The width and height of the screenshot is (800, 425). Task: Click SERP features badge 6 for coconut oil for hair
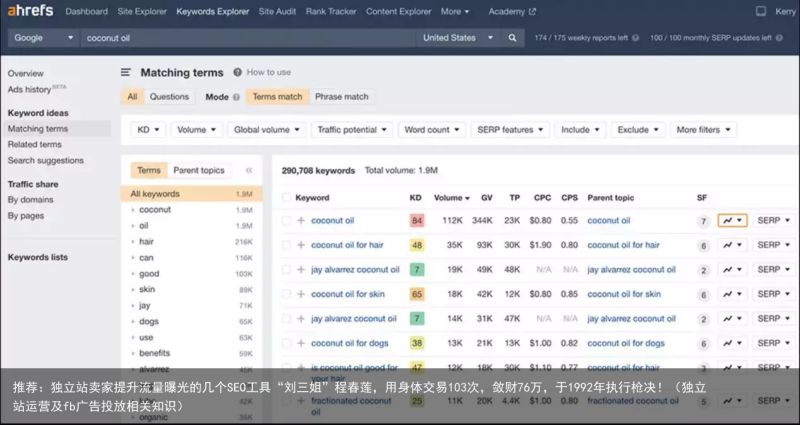point(704,246)
